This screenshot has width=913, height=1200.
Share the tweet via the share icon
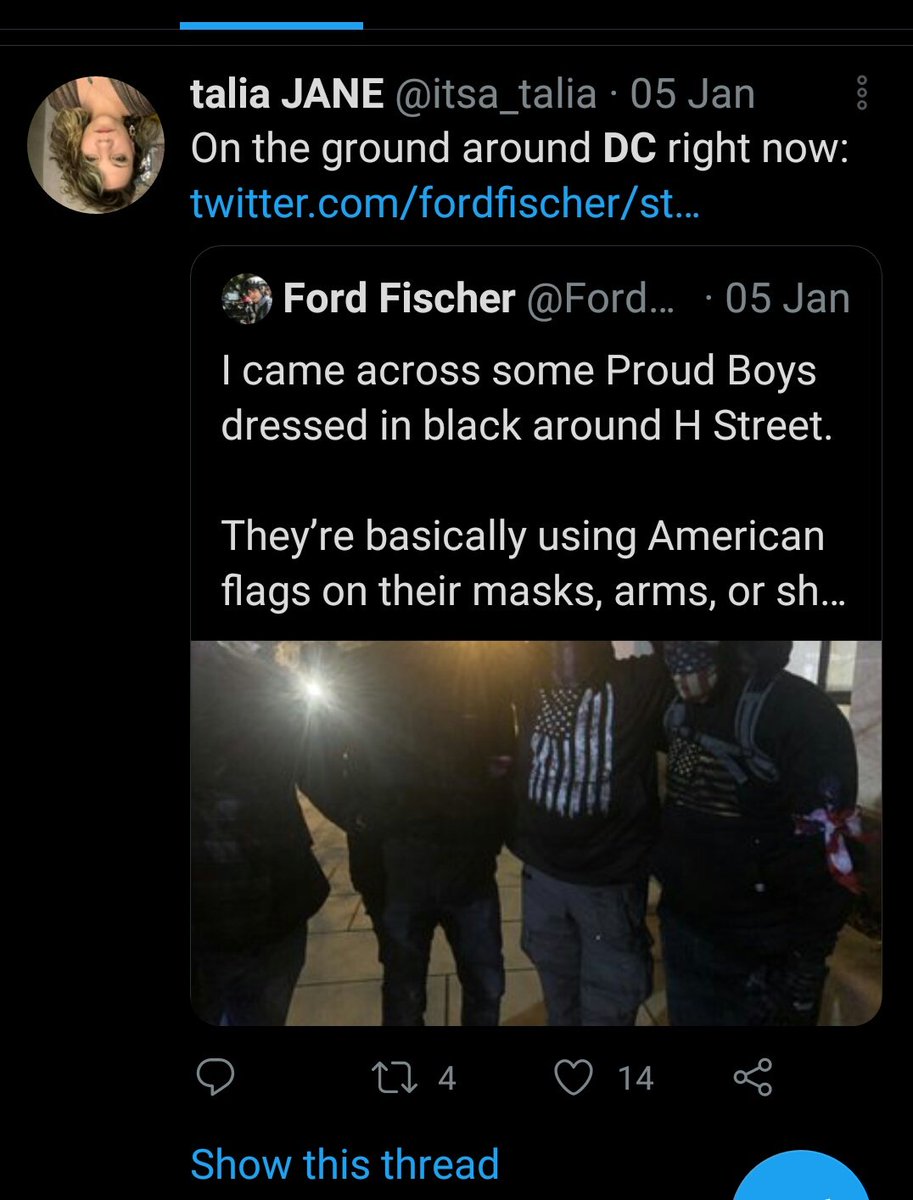752,1076
